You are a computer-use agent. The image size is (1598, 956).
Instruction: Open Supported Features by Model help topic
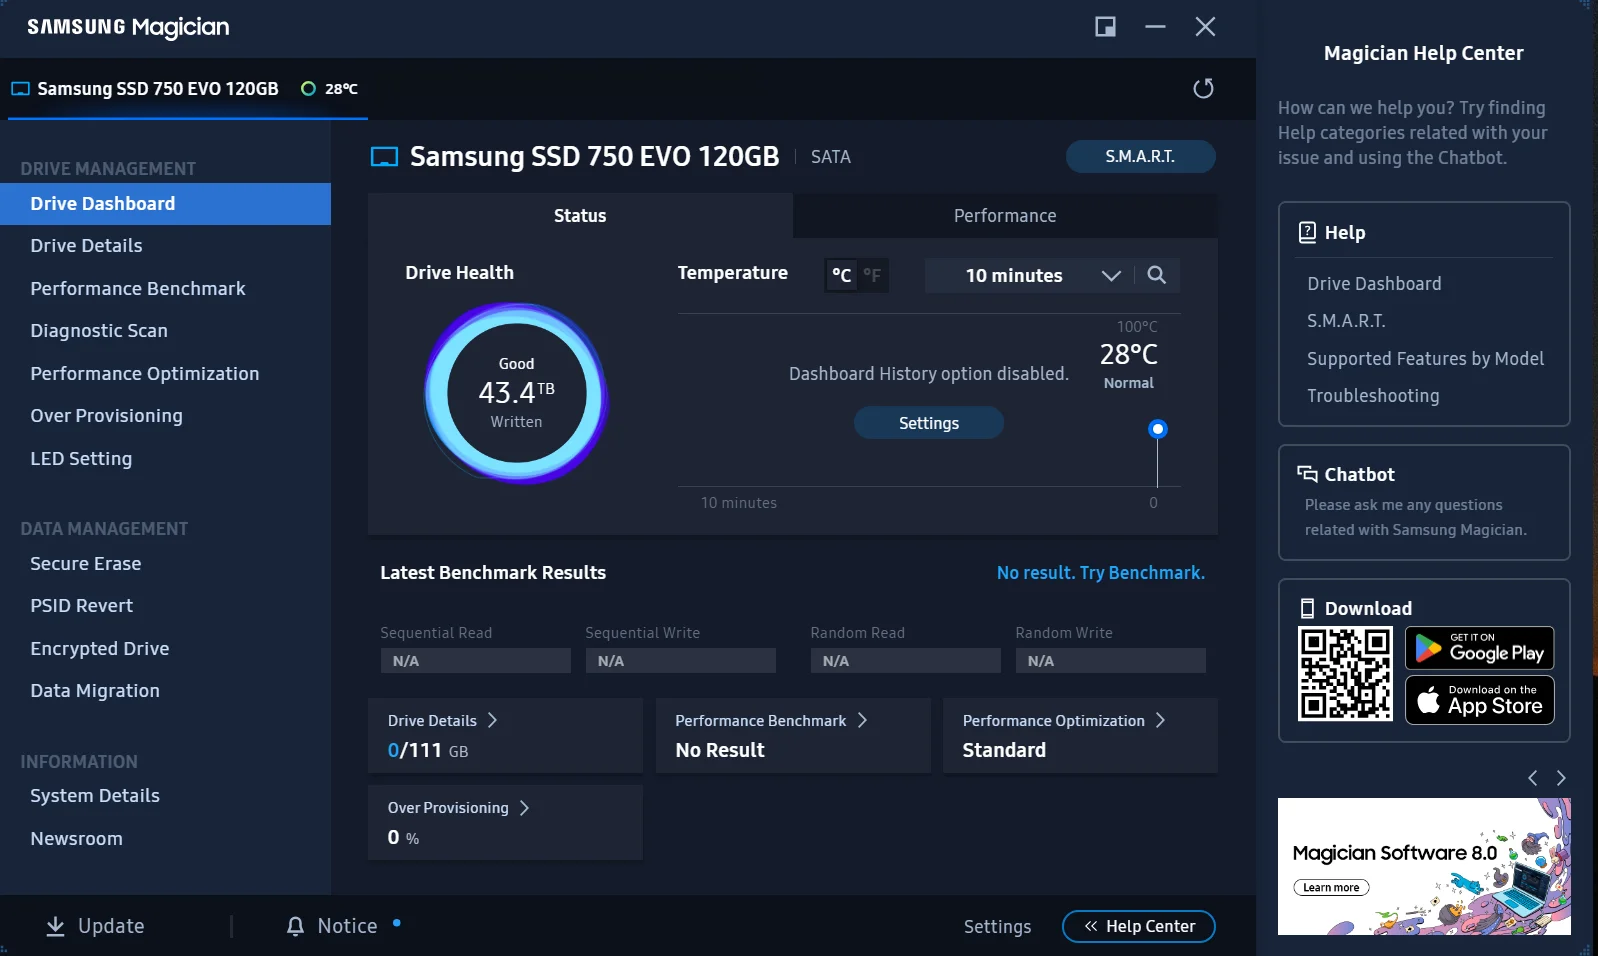tap(1425, 359)
